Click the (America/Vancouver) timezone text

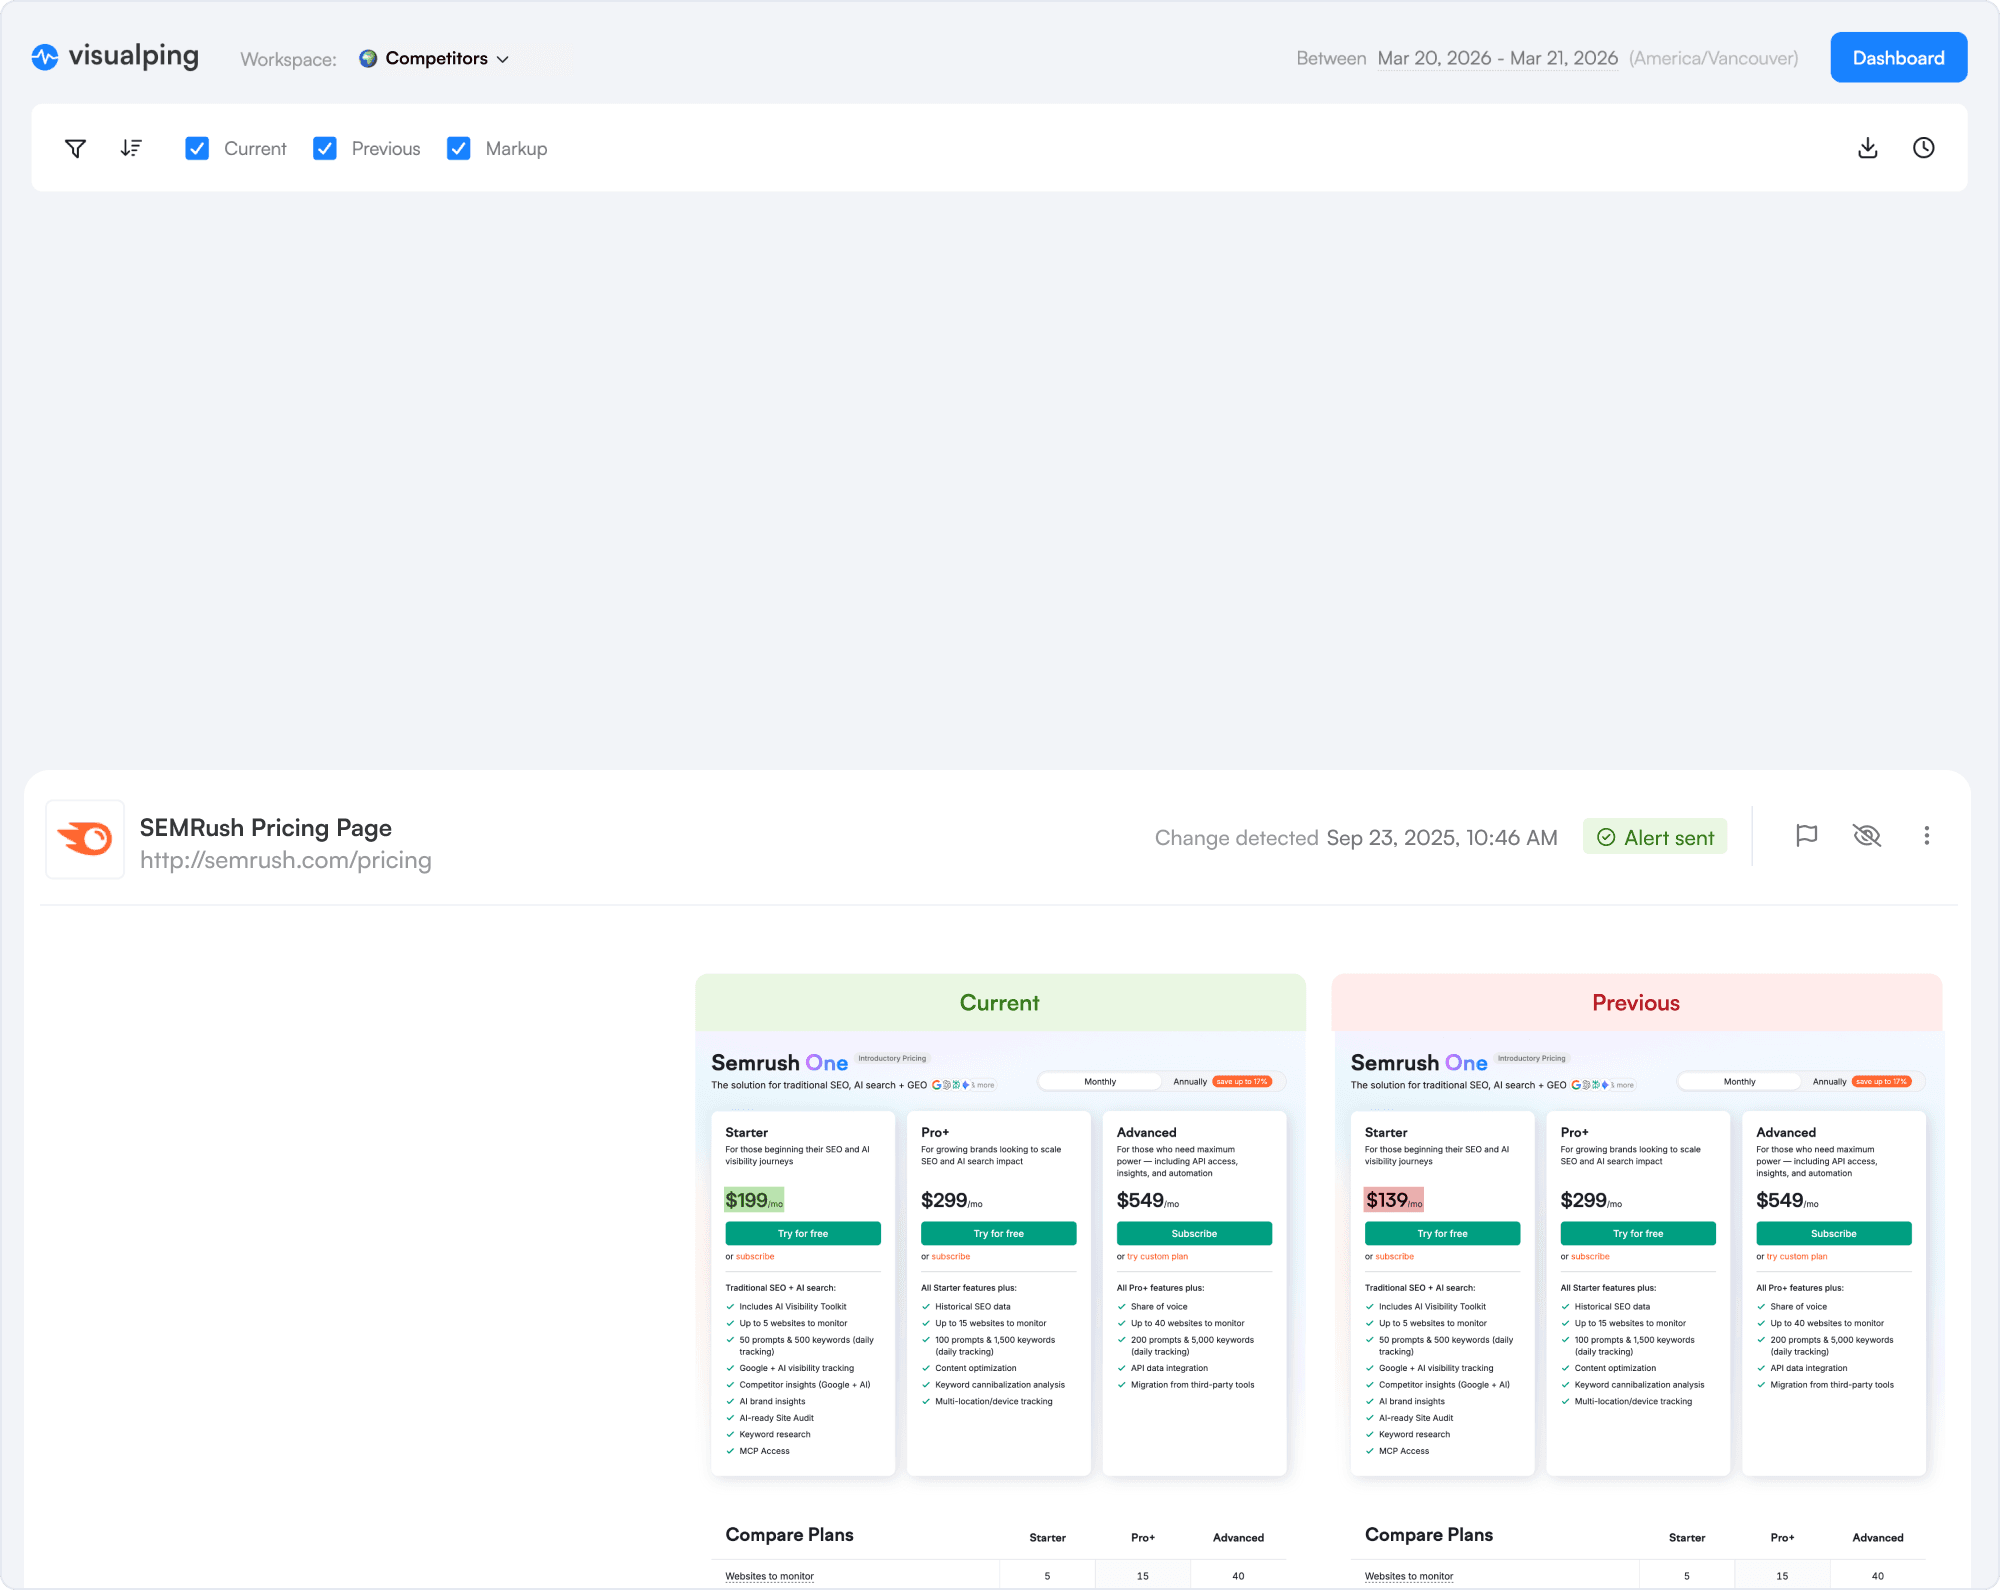tap(1713, 58)
